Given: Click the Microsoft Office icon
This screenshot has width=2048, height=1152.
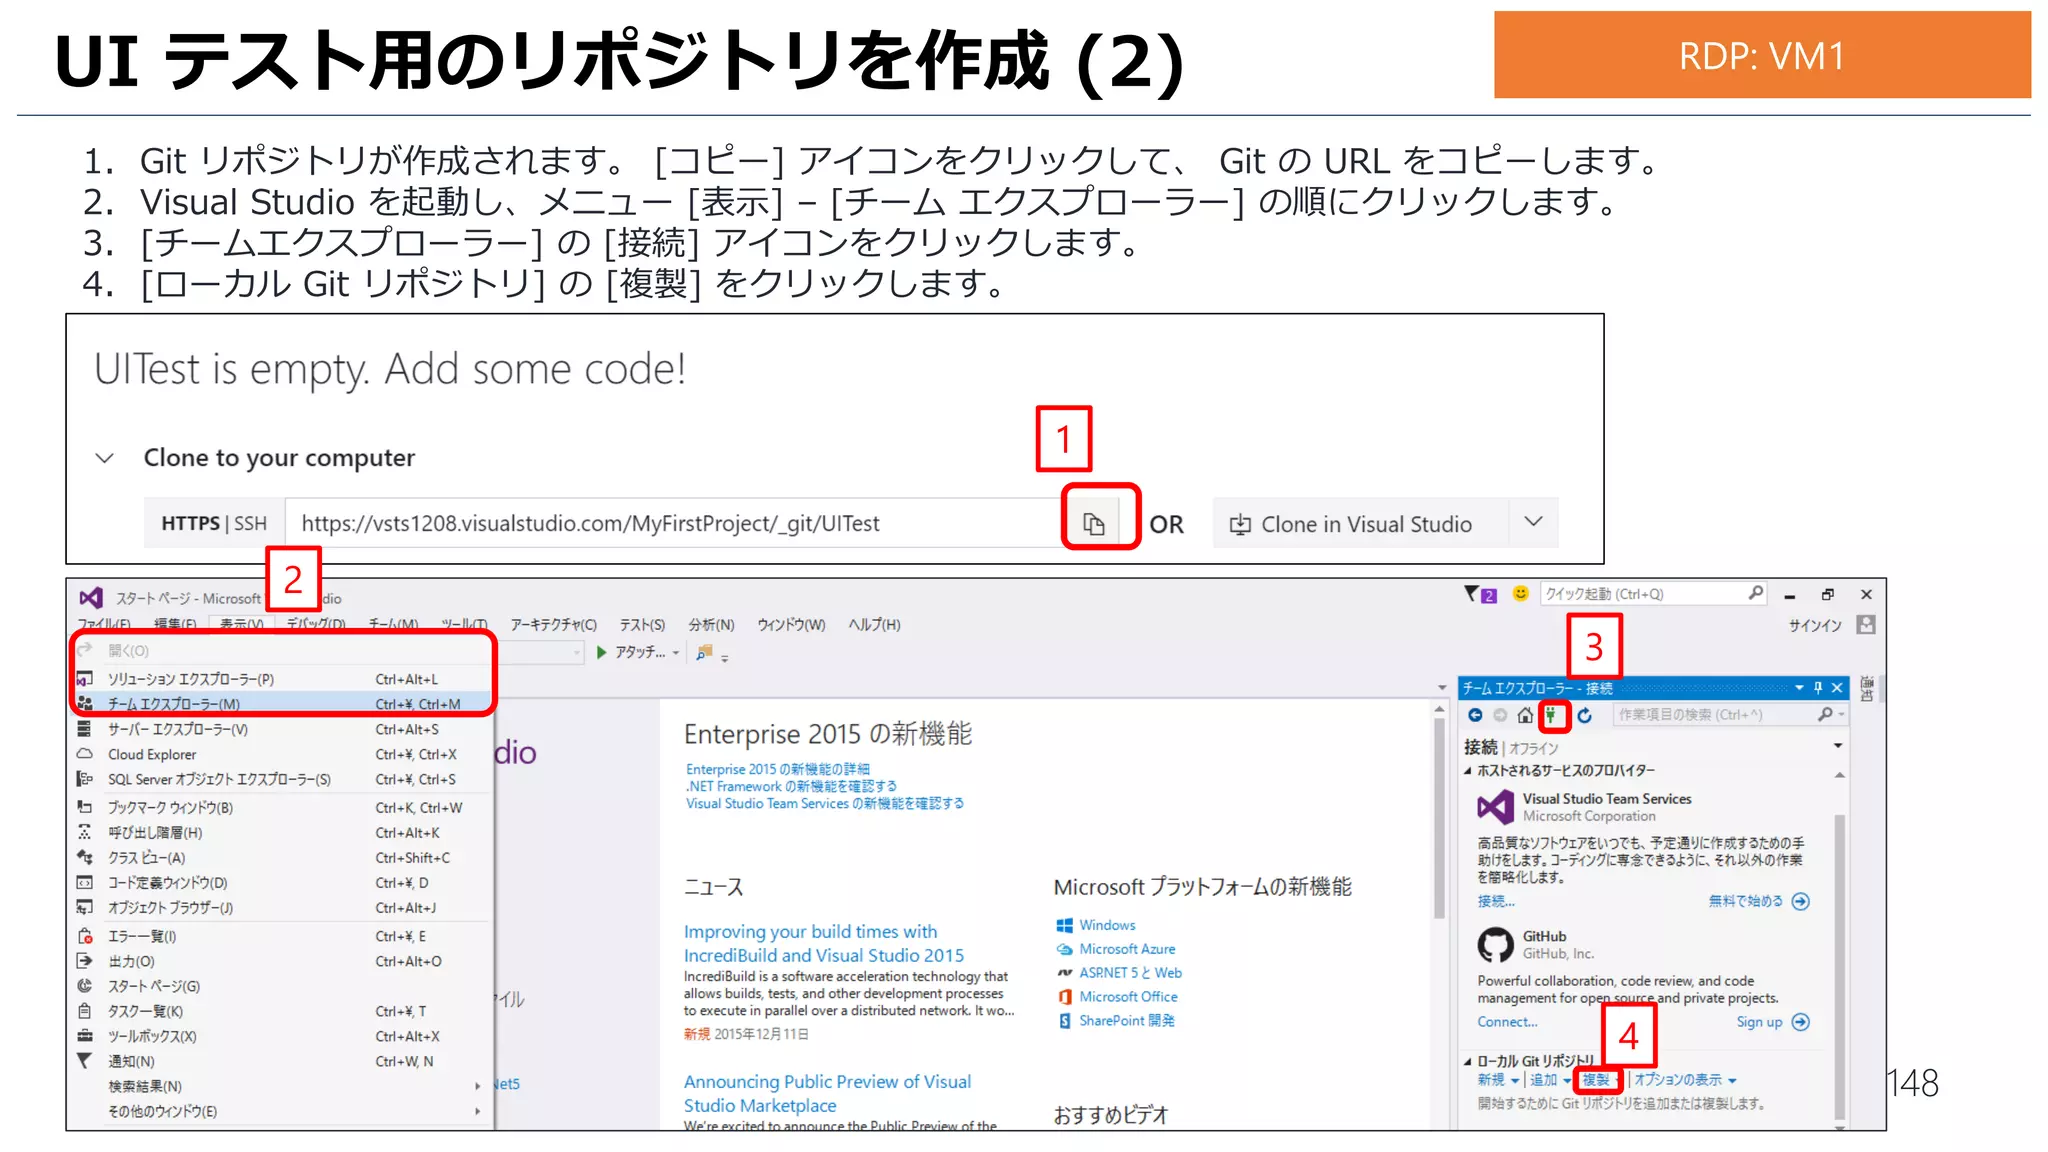Looking at the screenshot, I should click(1064, 997).
